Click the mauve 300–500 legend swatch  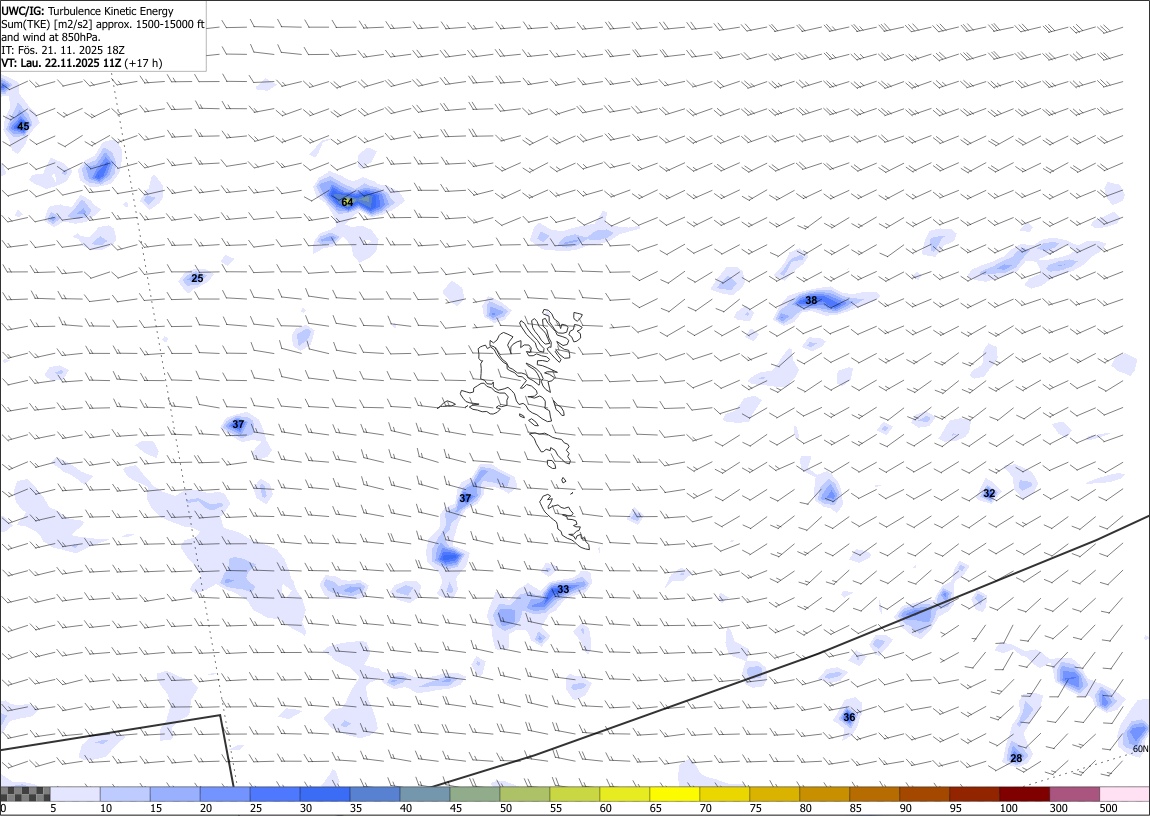(1074, 794)
